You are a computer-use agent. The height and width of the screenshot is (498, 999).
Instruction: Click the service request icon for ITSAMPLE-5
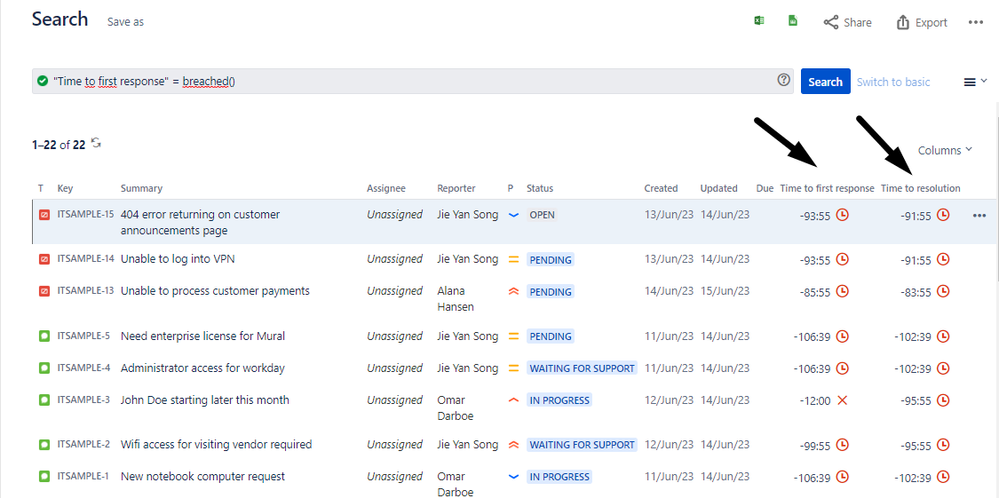click(43, 336)
